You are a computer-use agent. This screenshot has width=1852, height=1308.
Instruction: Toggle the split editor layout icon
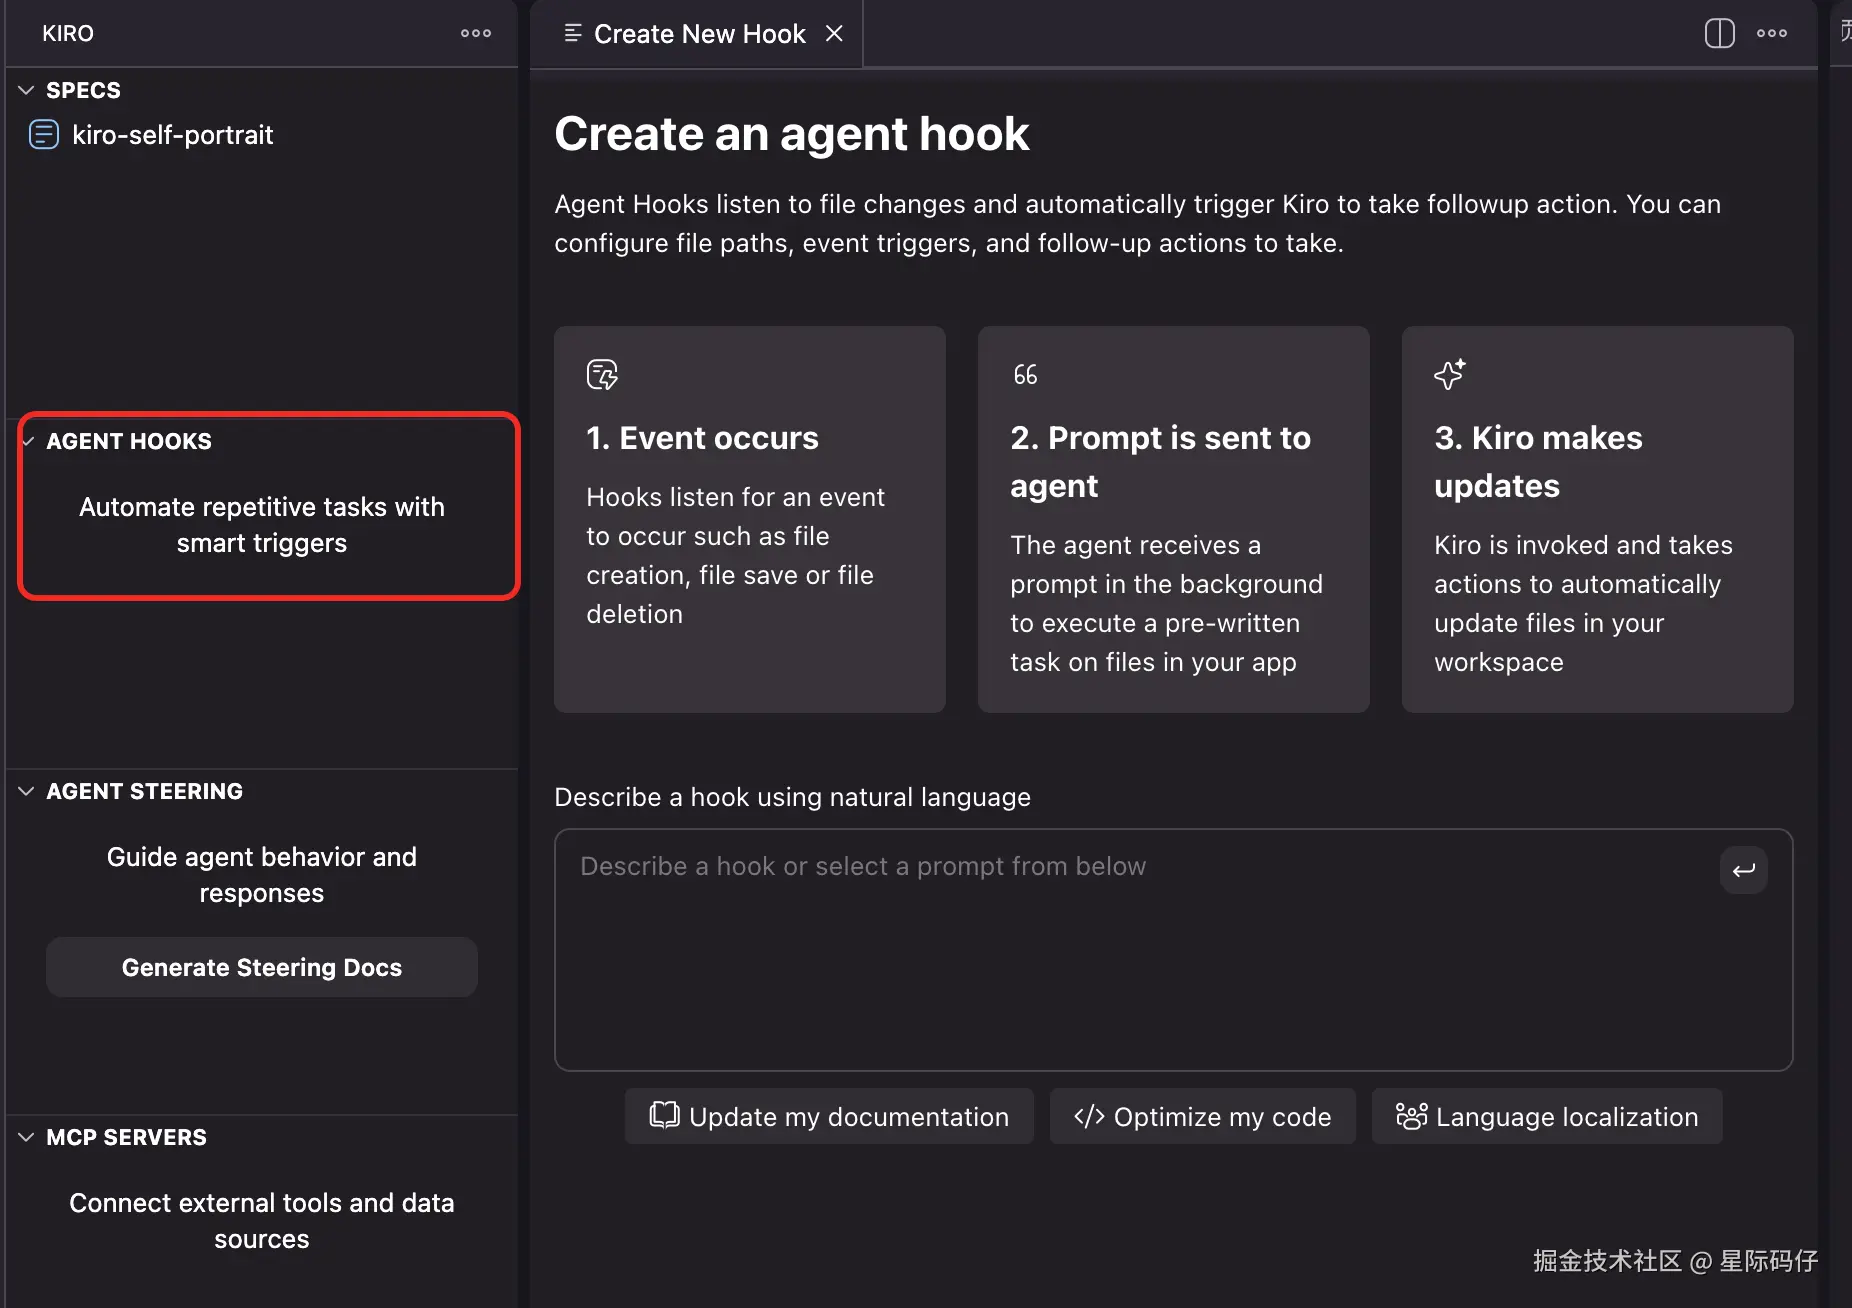[x=1719, y=33]
